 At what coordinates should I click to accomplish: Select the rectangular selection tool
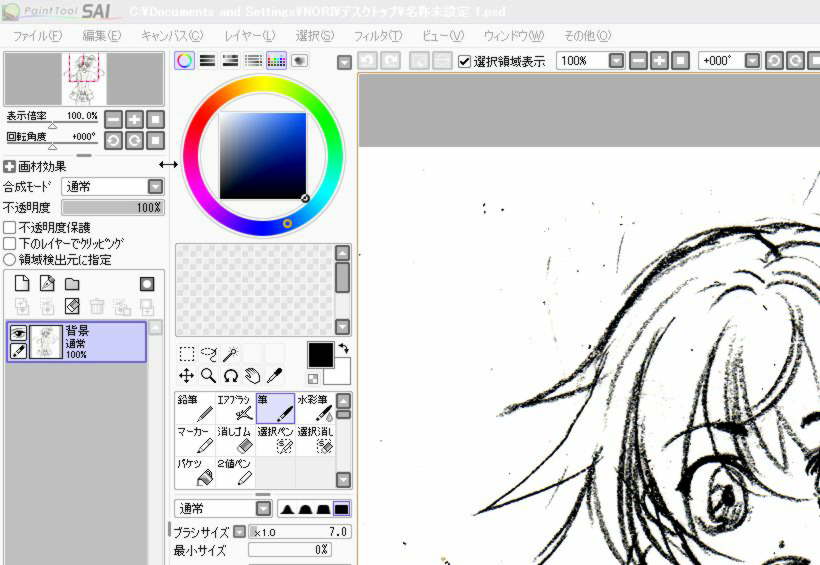coord(187,354)
